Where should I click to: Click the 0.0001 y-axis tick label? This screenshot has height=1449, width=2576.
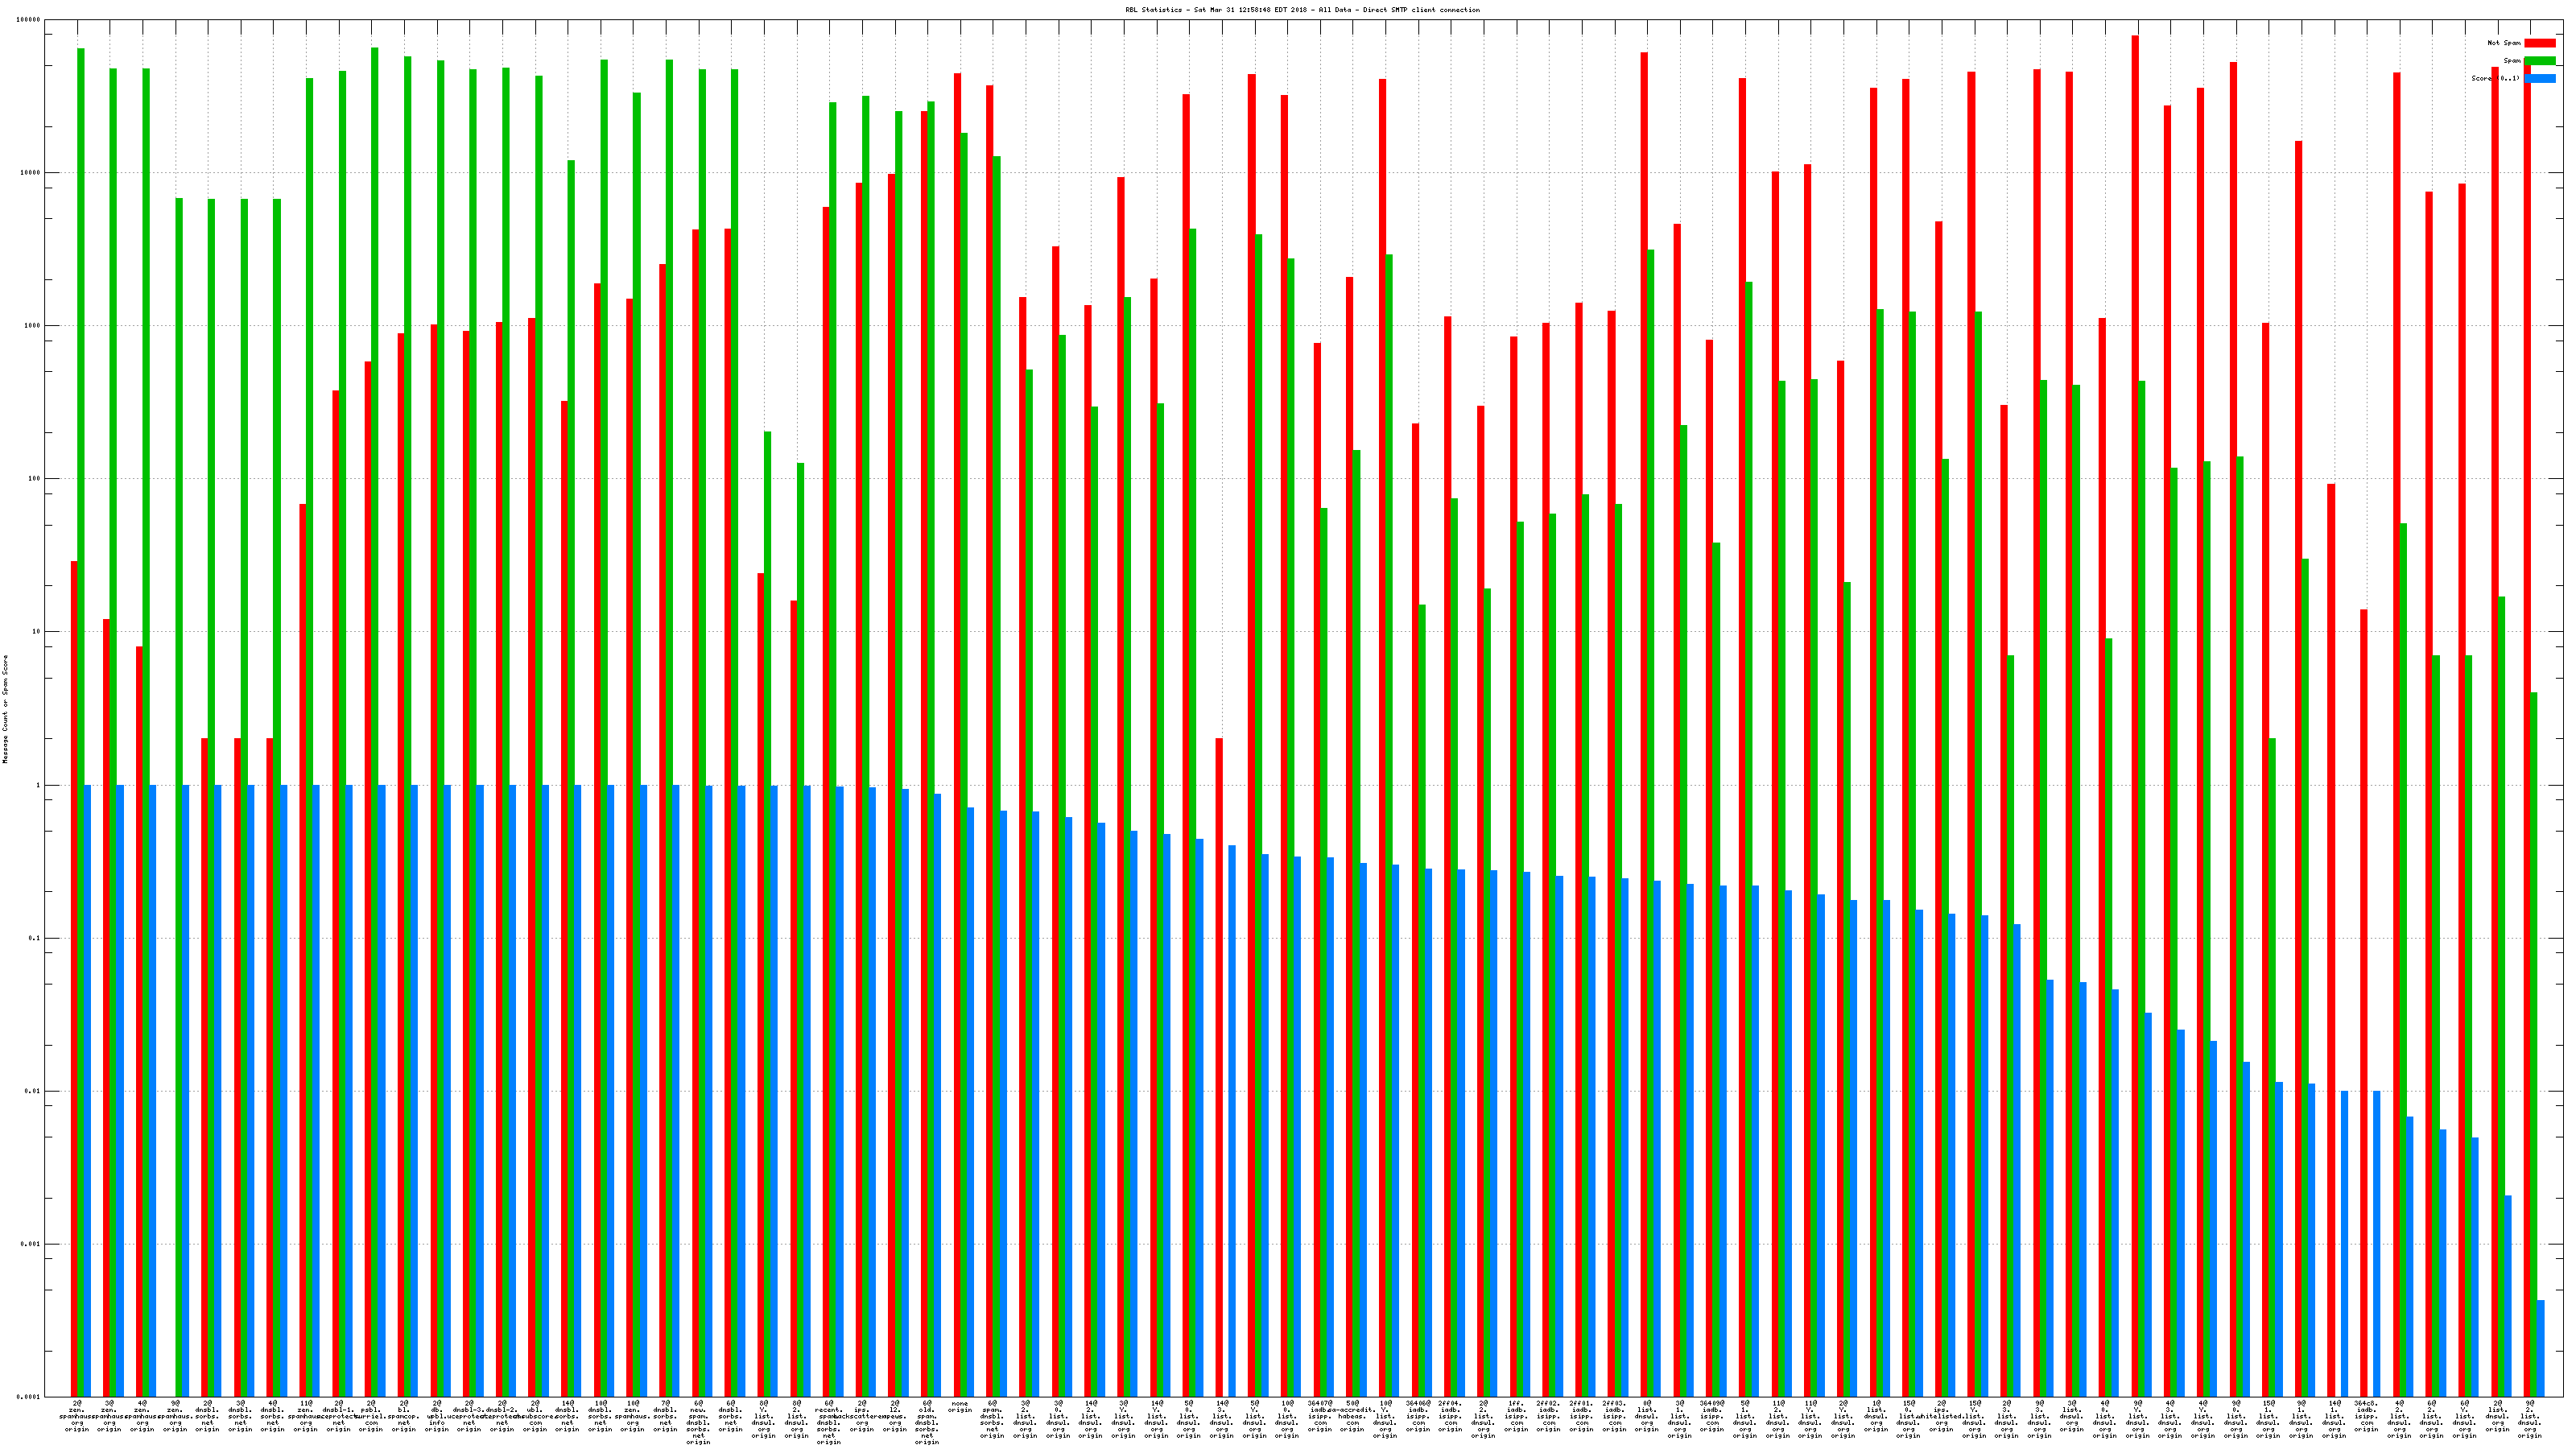tap(28, 1397)
